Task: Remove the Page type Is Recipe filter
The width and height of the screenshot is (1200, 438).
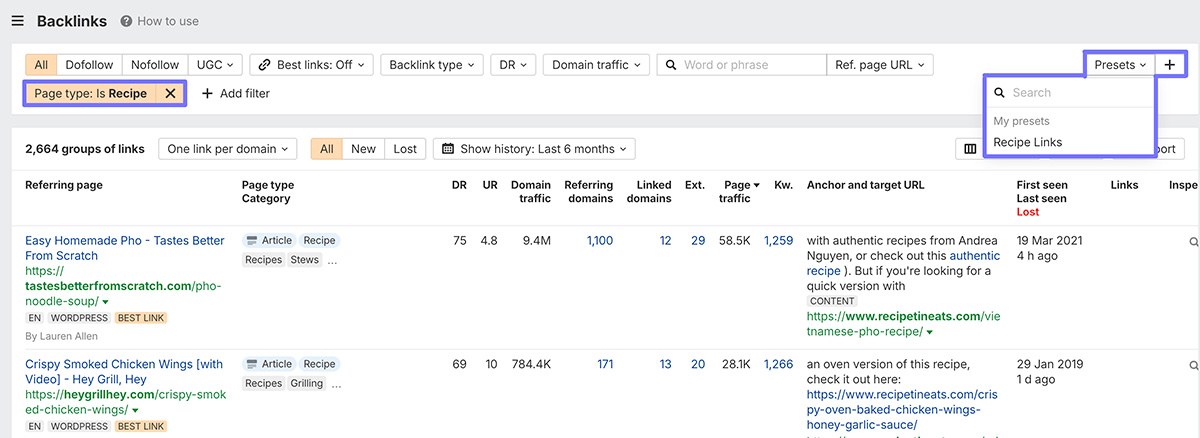Action: pos(170,93)
